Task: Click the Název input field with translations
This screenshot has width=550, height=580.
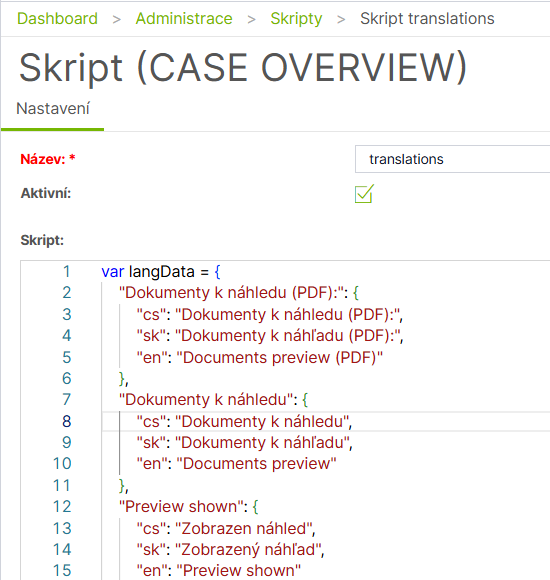Action: (x=452, y=159)
